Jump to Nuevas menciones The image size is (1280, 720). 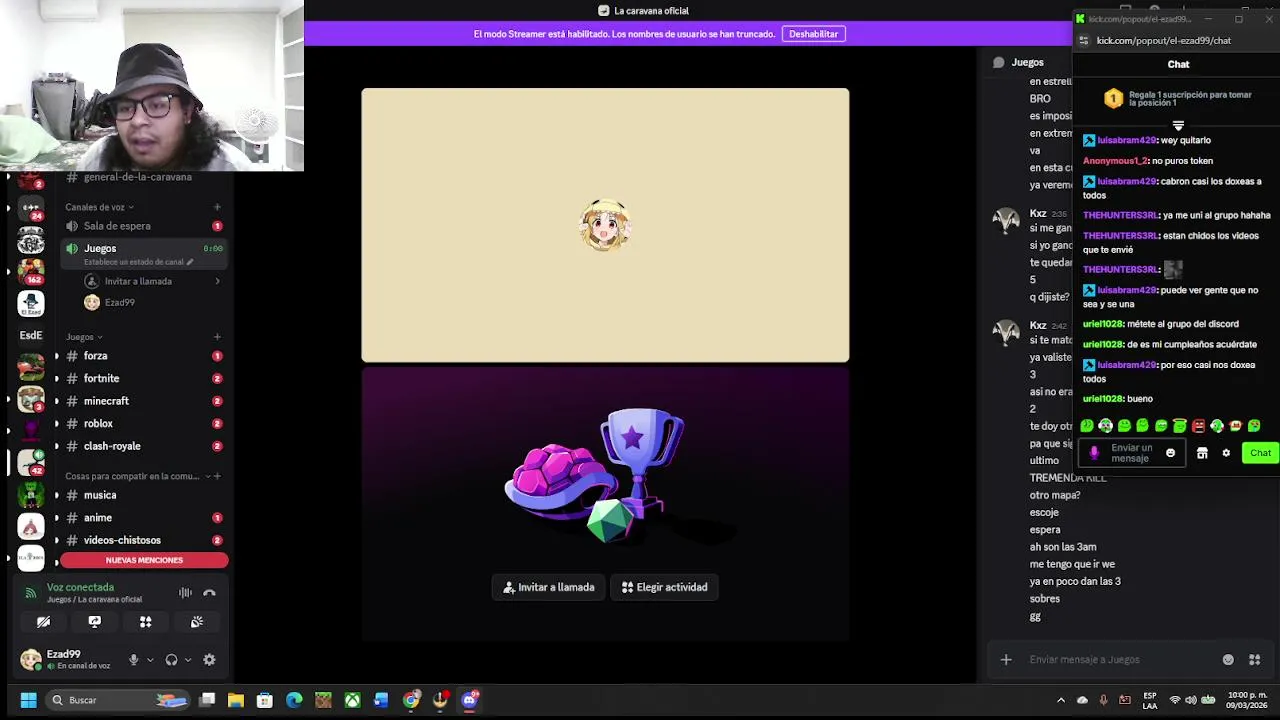tap(144, 560)
